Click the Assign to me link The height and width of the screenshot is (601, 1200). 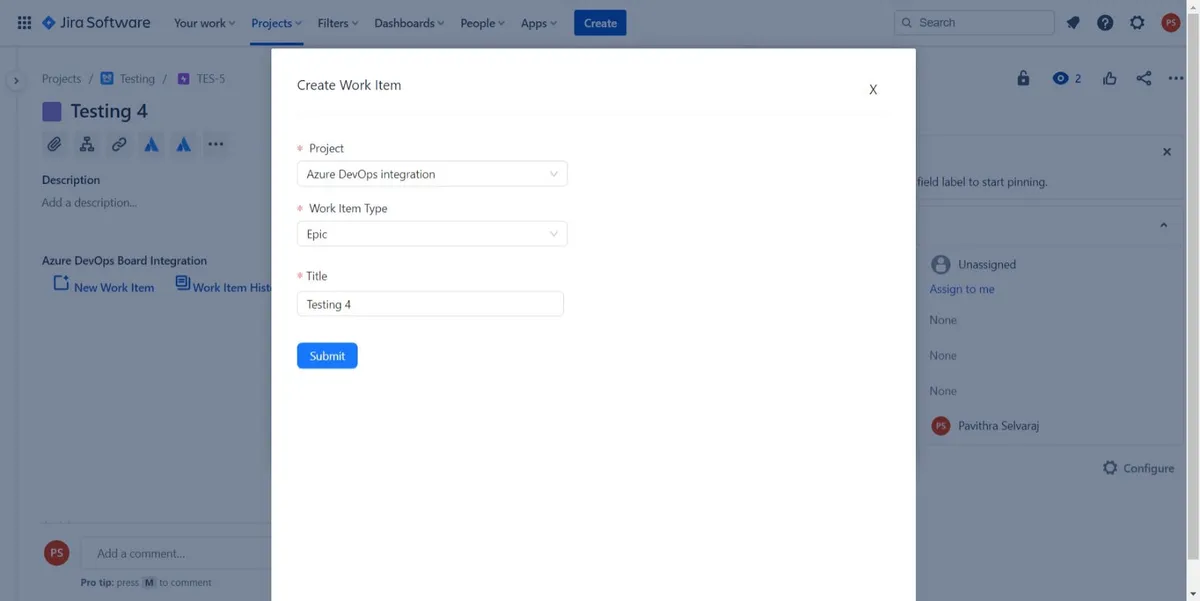[962, 289]
